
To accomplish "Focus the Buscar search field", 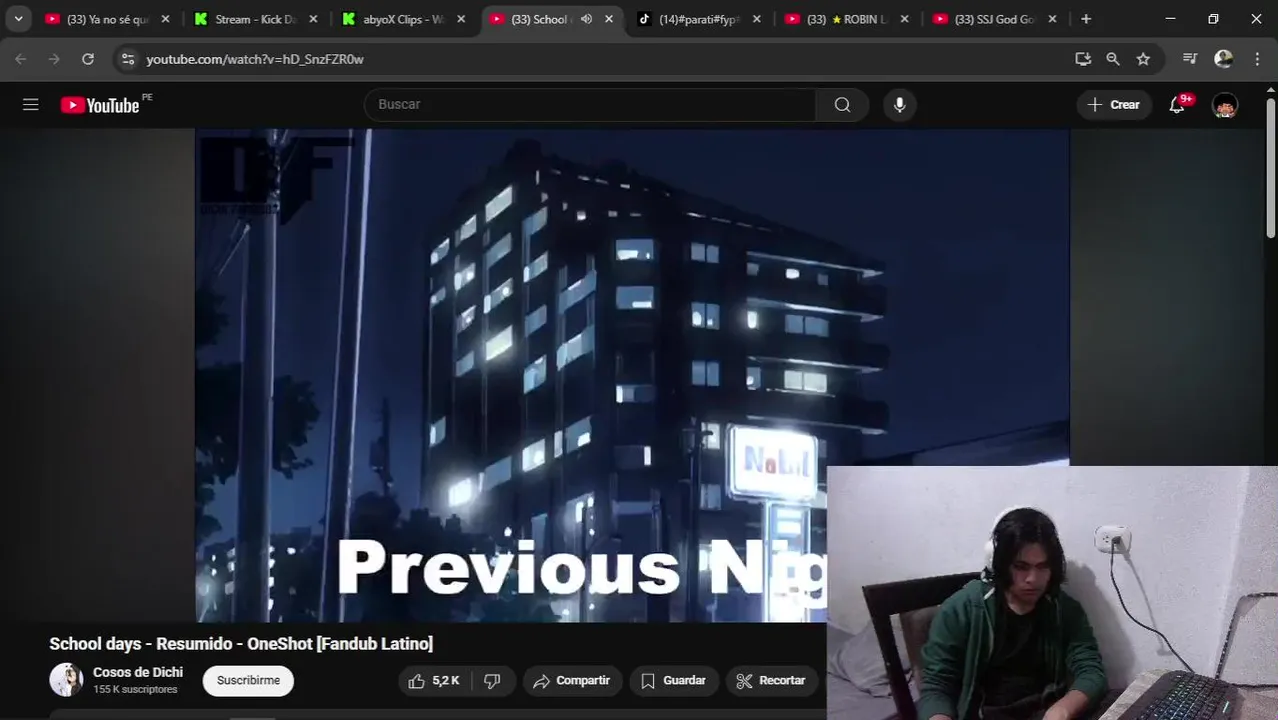I will click(590, 105).
